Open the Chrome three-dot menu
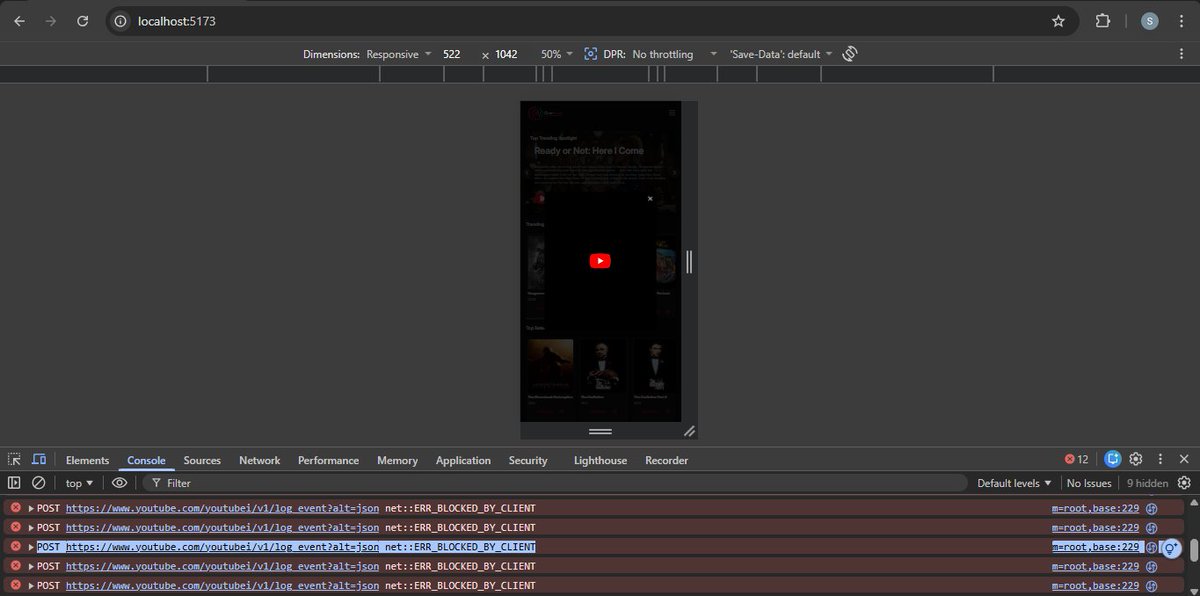 pyautogui.click(x=1181, y=21)
